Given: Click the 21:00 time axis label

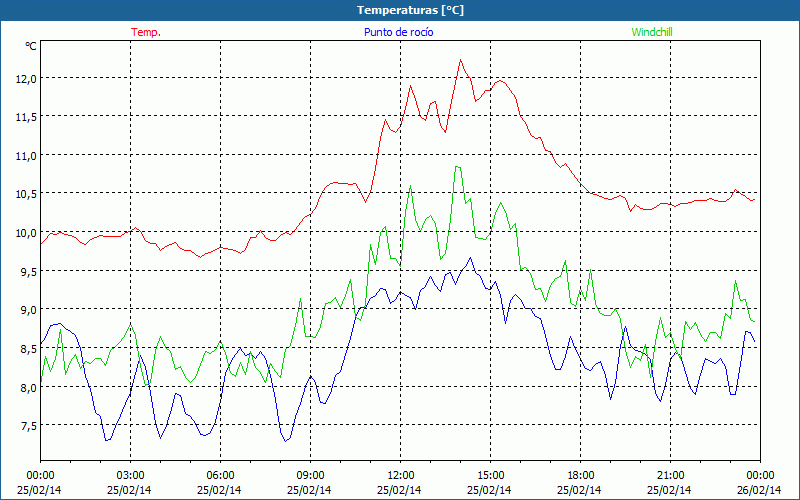Looking at the screenshot, I should (670, 476).
